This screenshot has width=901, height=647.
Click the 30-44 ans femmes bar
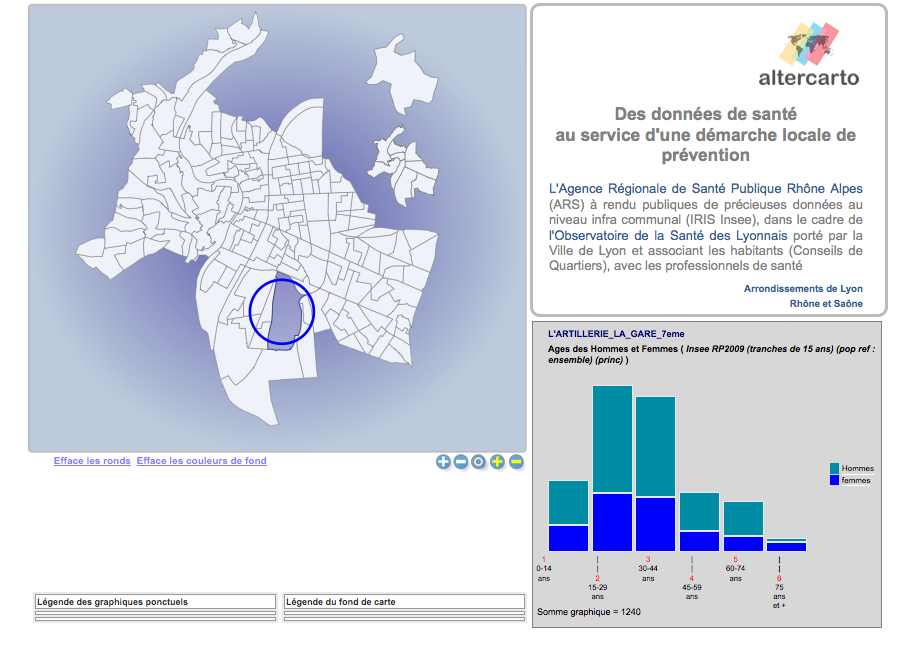point(655,523)
